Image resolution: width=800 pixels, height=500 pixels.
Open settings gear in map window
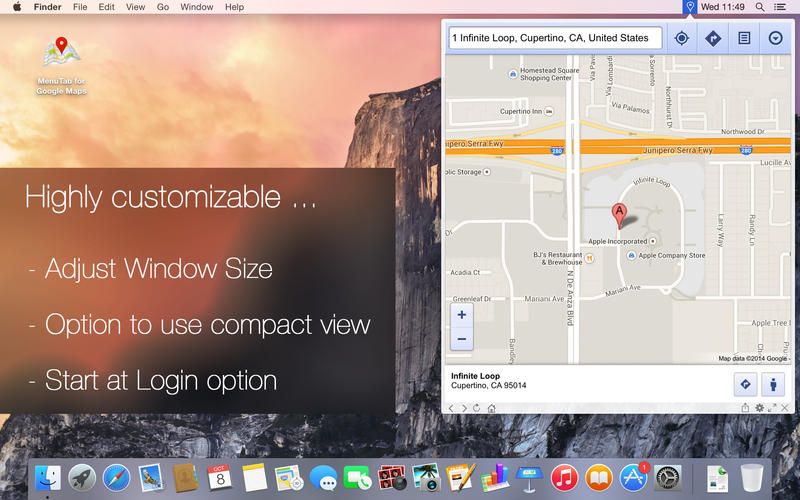(759, 408)
